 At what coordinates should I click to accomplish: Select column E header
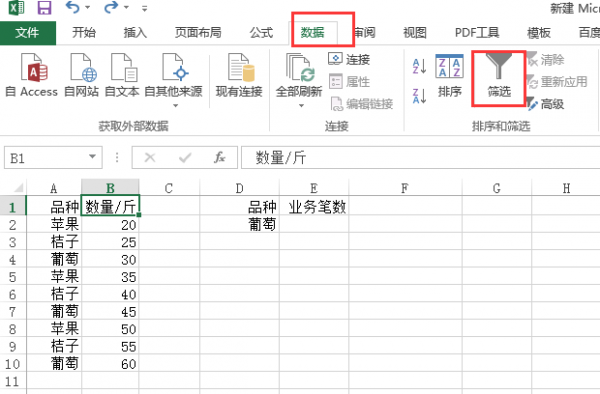tap(314, 188)
